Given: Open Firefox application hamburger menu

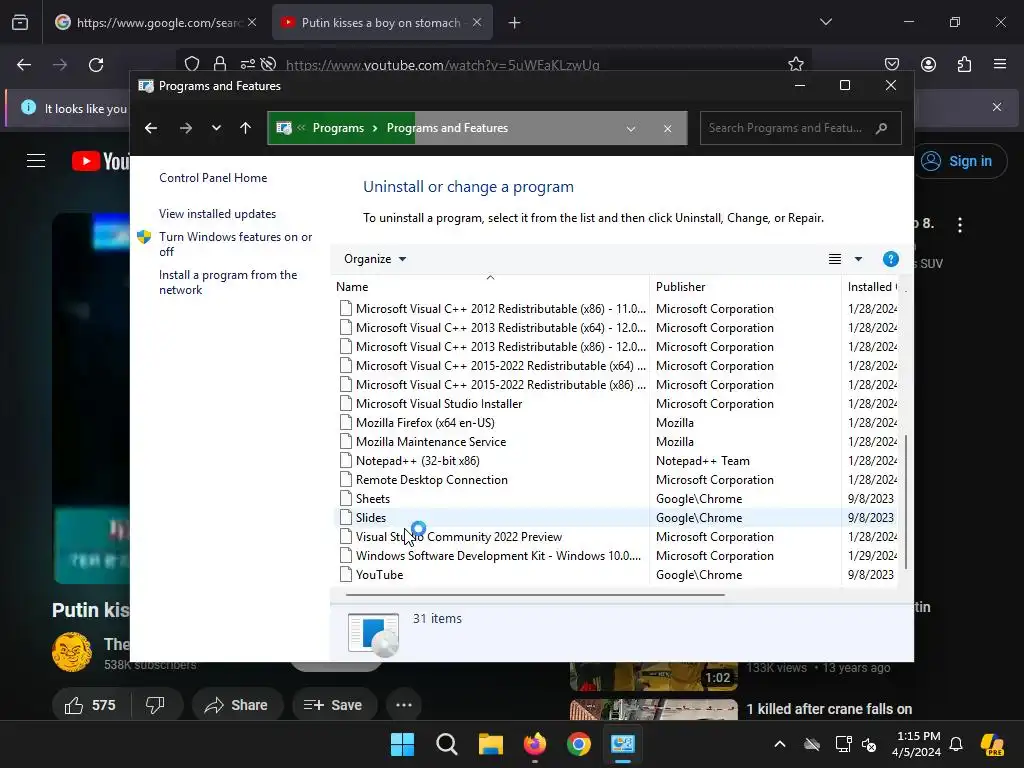Looking at the screenshot, I should [1000, 64].
